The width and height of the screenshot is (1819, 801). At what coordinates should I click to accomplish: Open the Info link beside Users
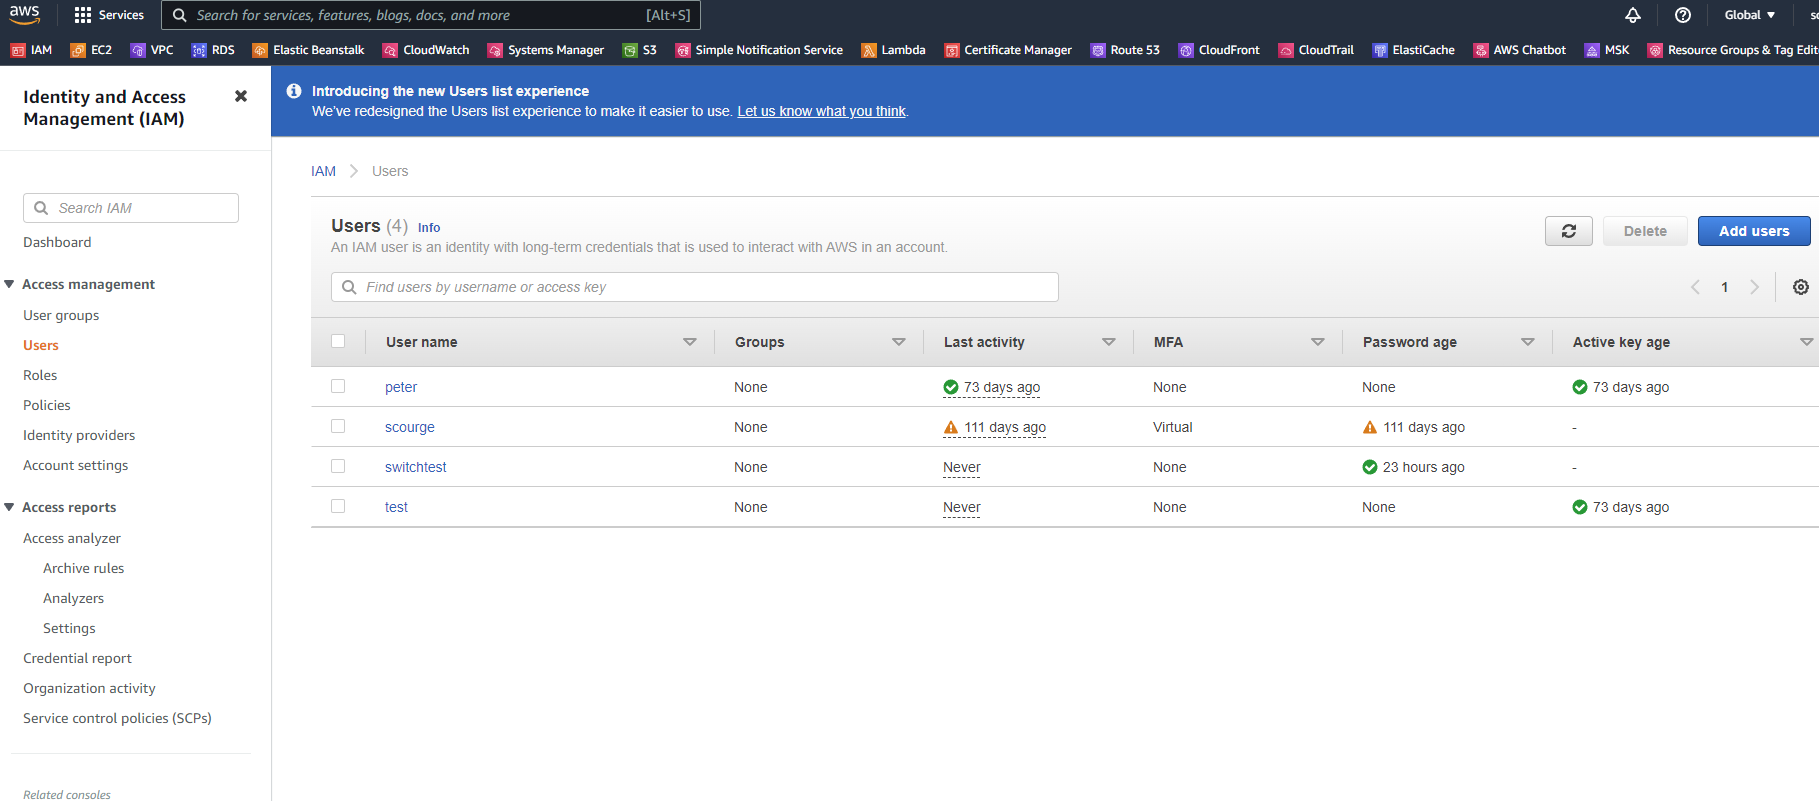(x=429, y=228)
